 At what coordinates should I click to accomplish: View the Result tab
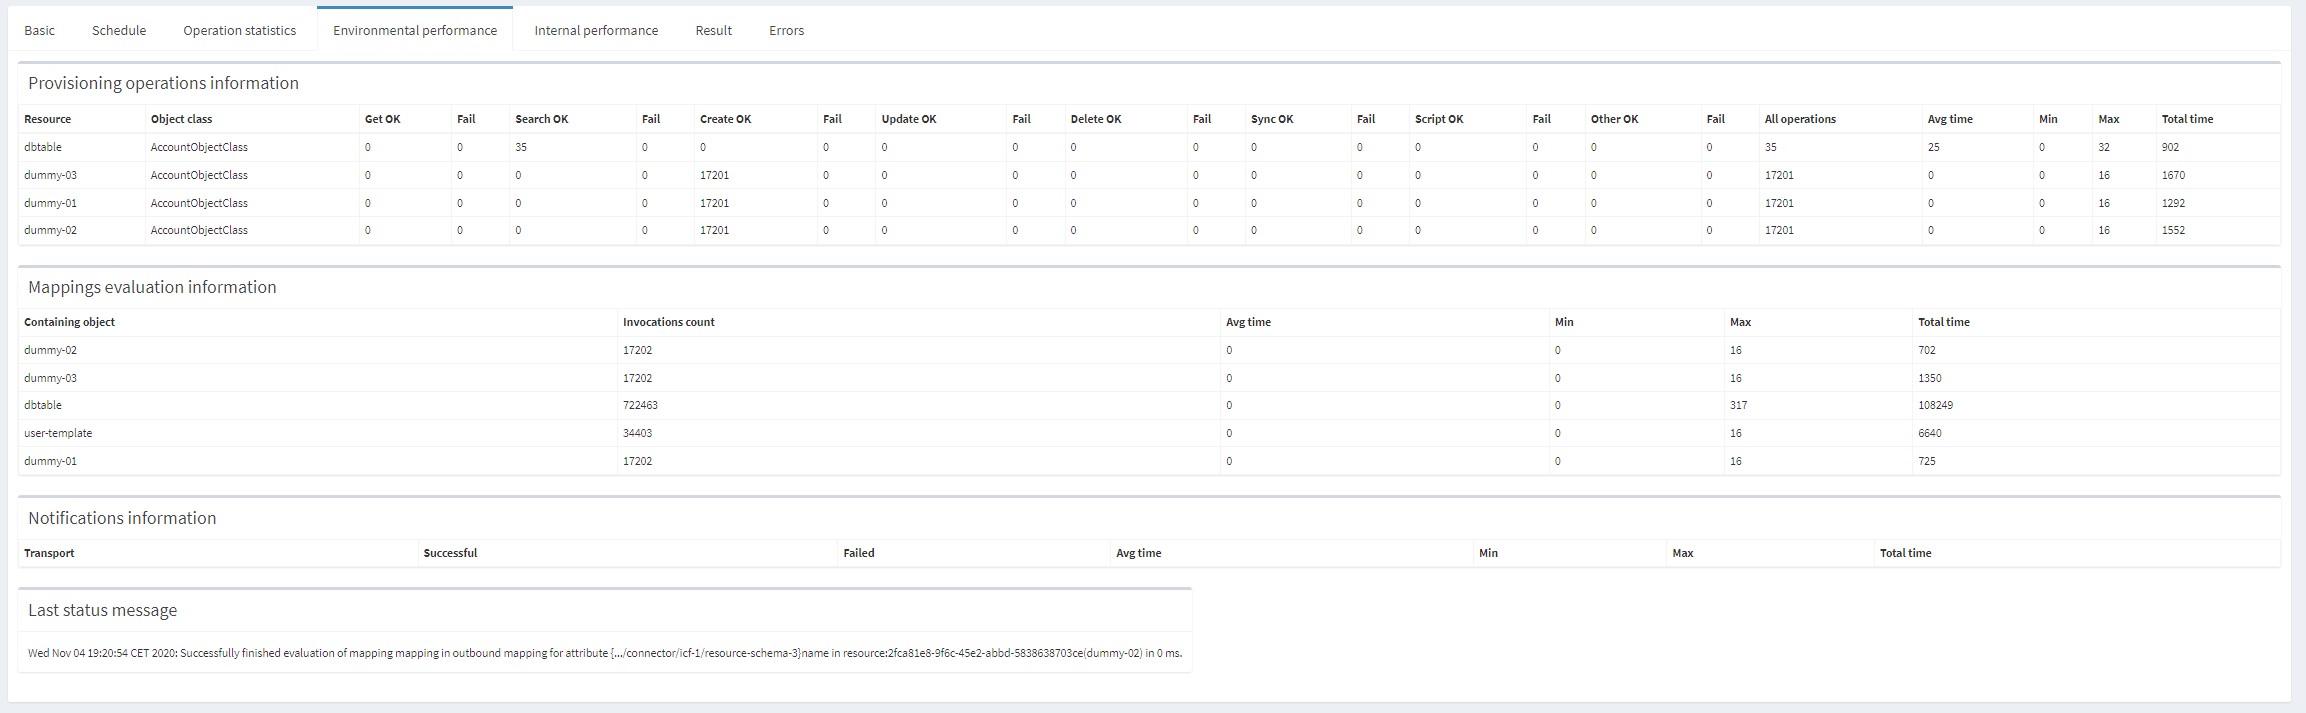coord(713,30)
